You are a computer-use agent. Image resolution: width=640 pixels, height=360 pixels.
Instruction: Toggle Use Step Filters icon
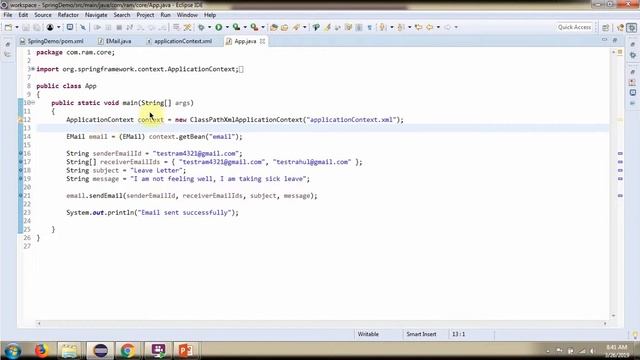coord(187,27)
